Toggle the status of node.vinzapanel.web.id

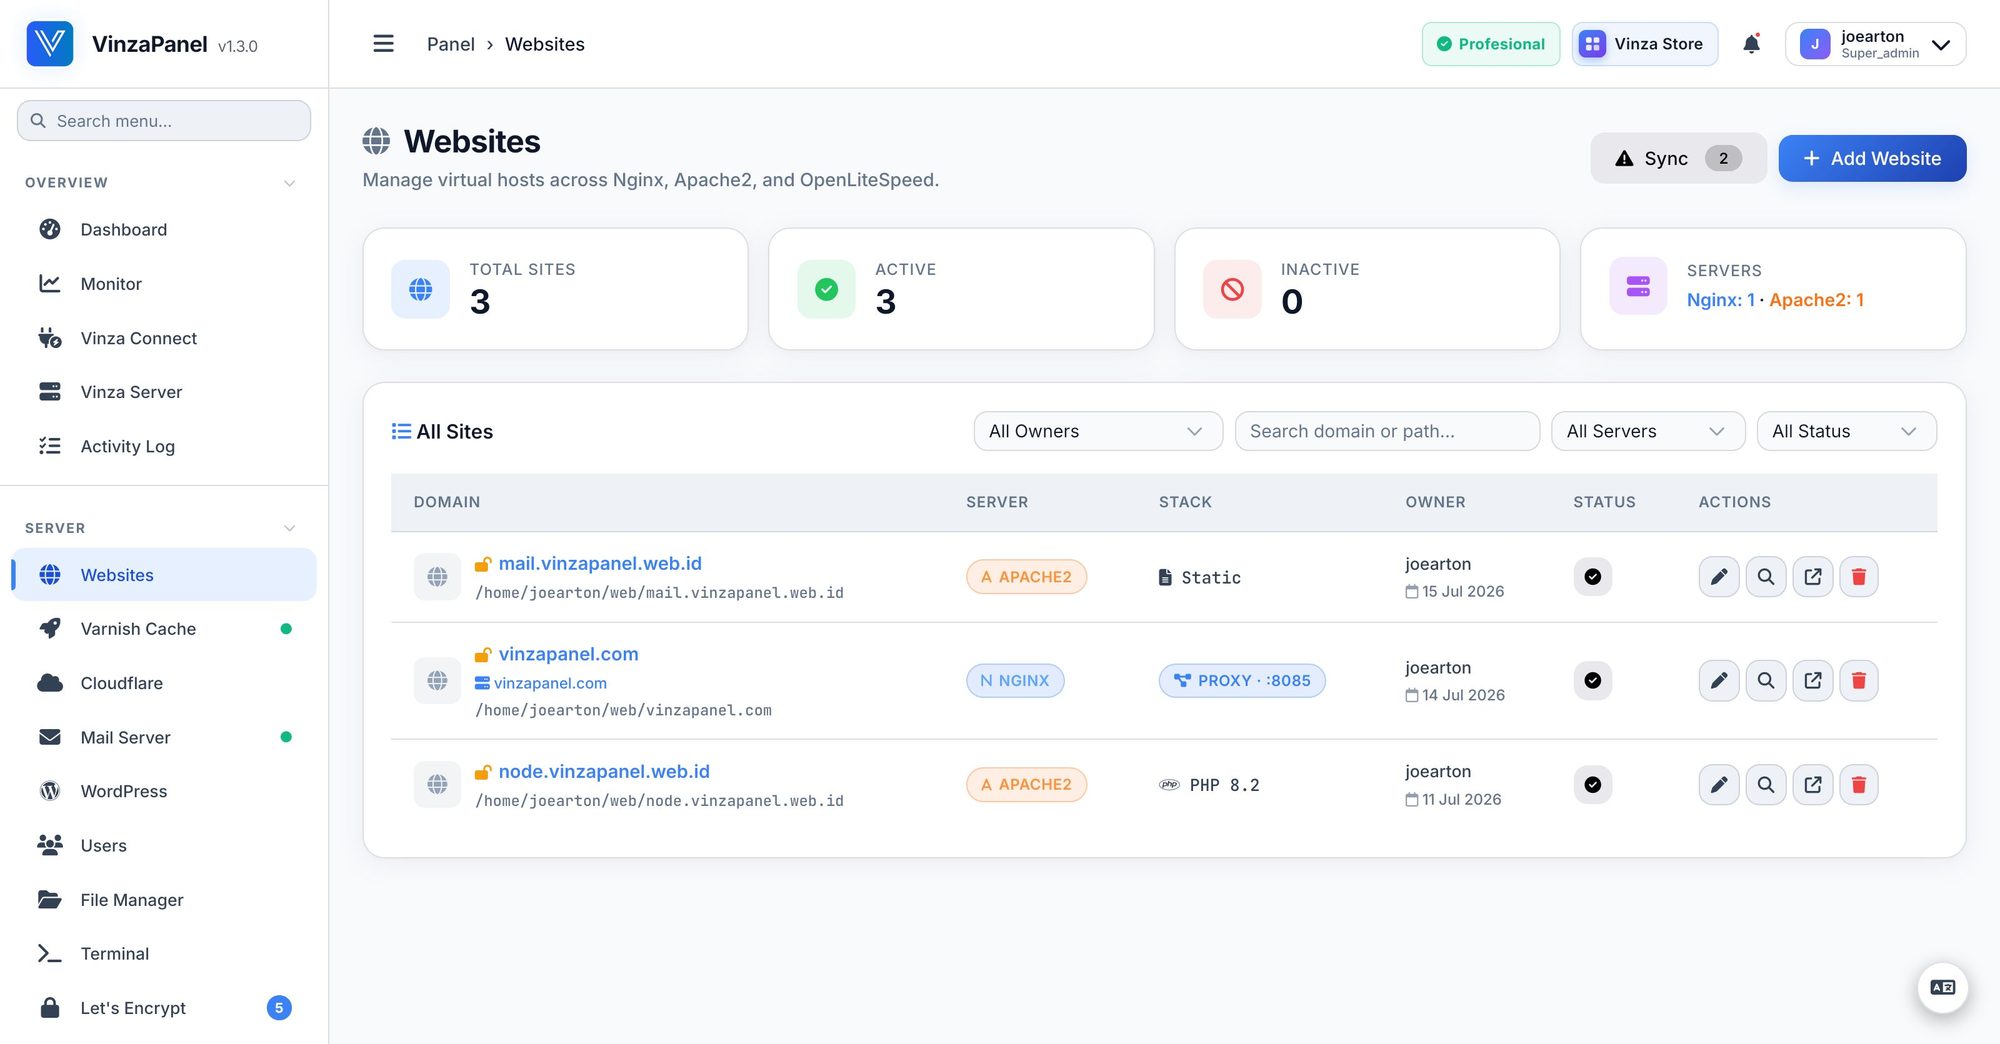(1593, 785)
